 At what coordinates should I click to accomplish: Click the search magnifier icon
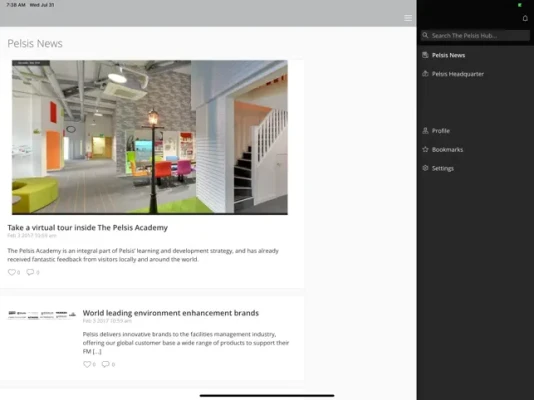425,35
